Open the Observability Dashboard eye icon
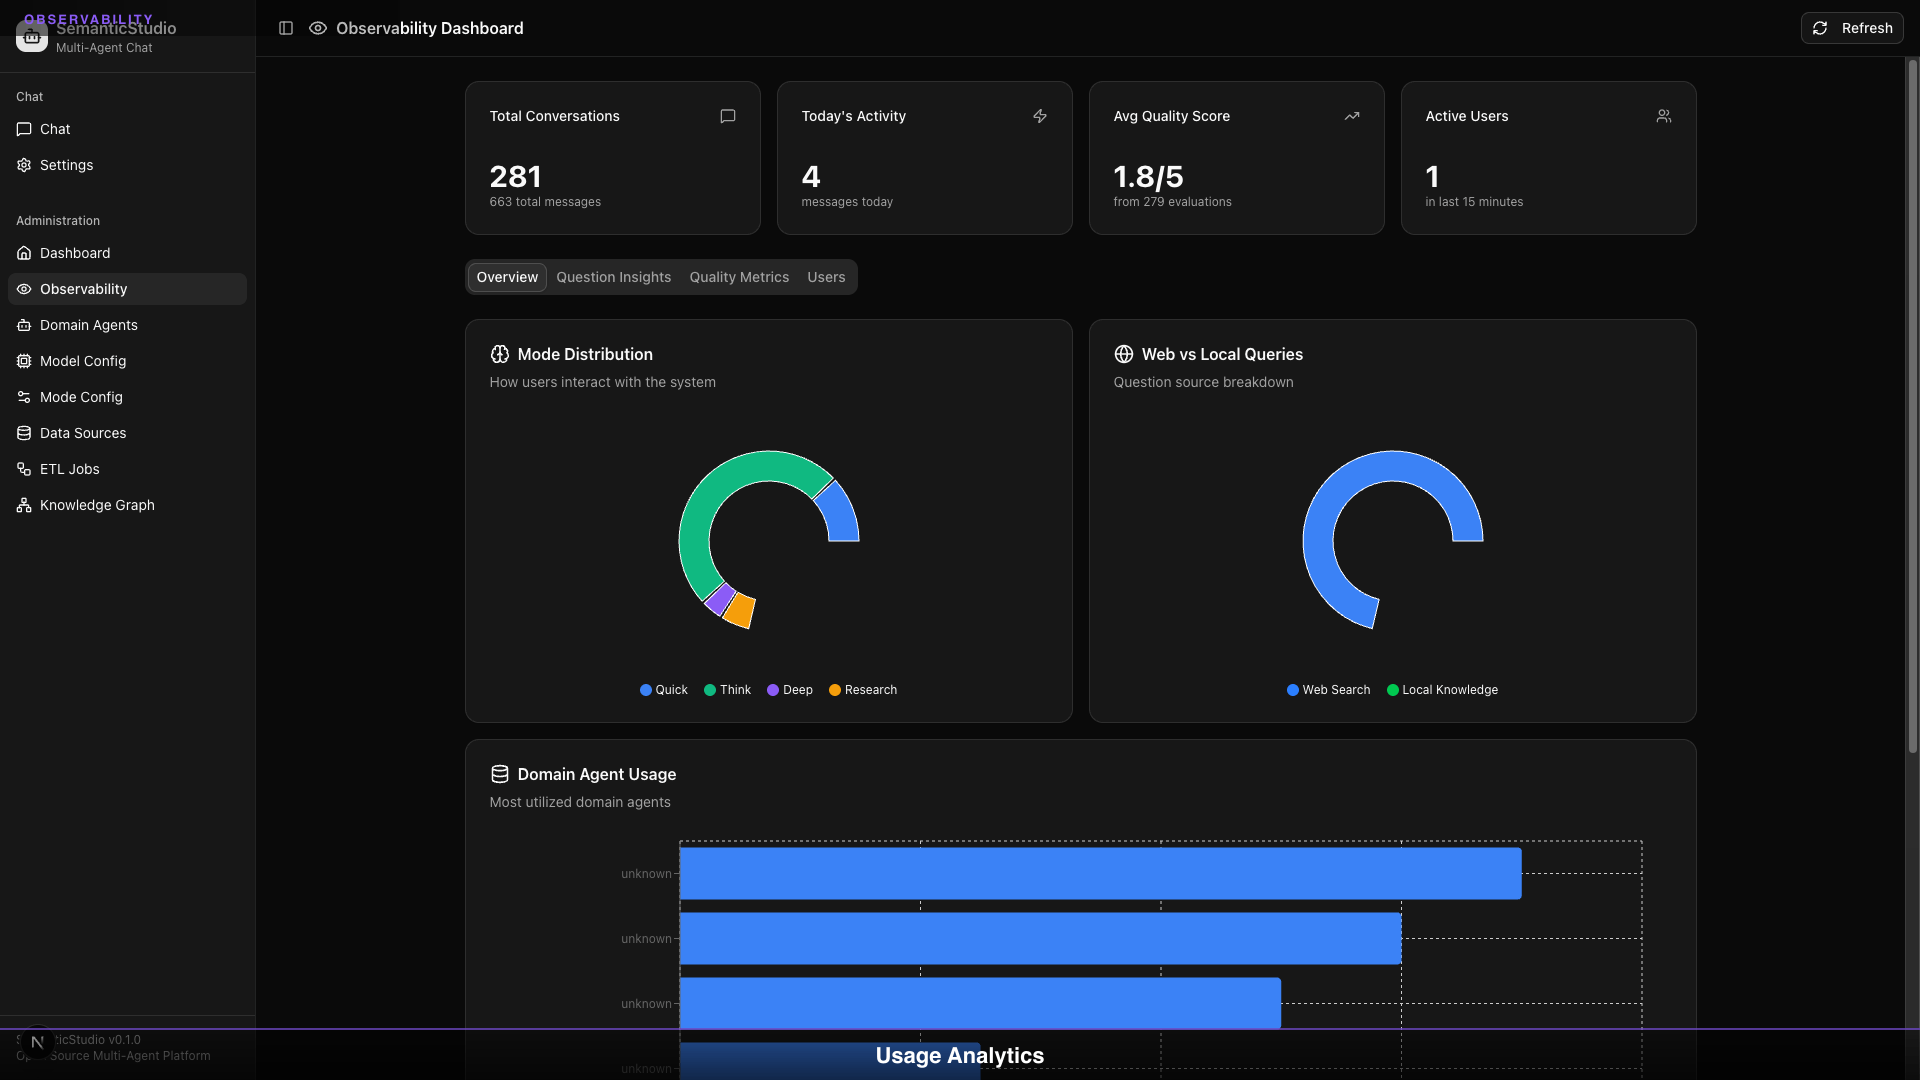 [317, 28]
